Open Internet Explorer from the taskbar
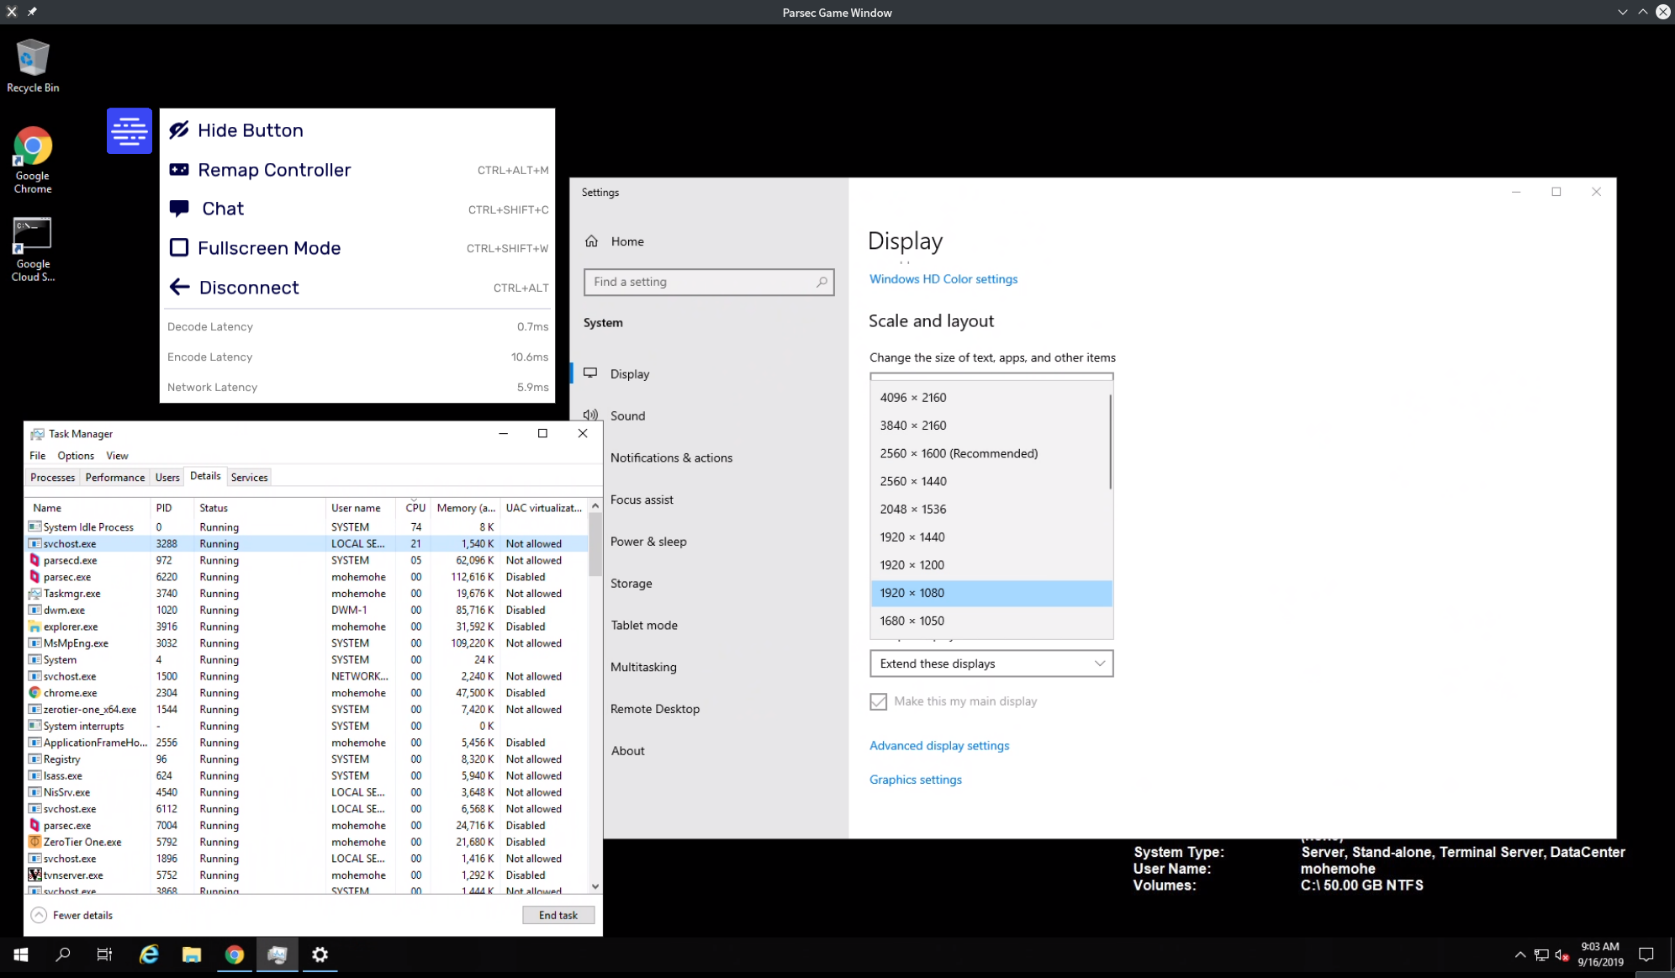Viewport: 1675px width, 978px height. (x=149, y=955)
